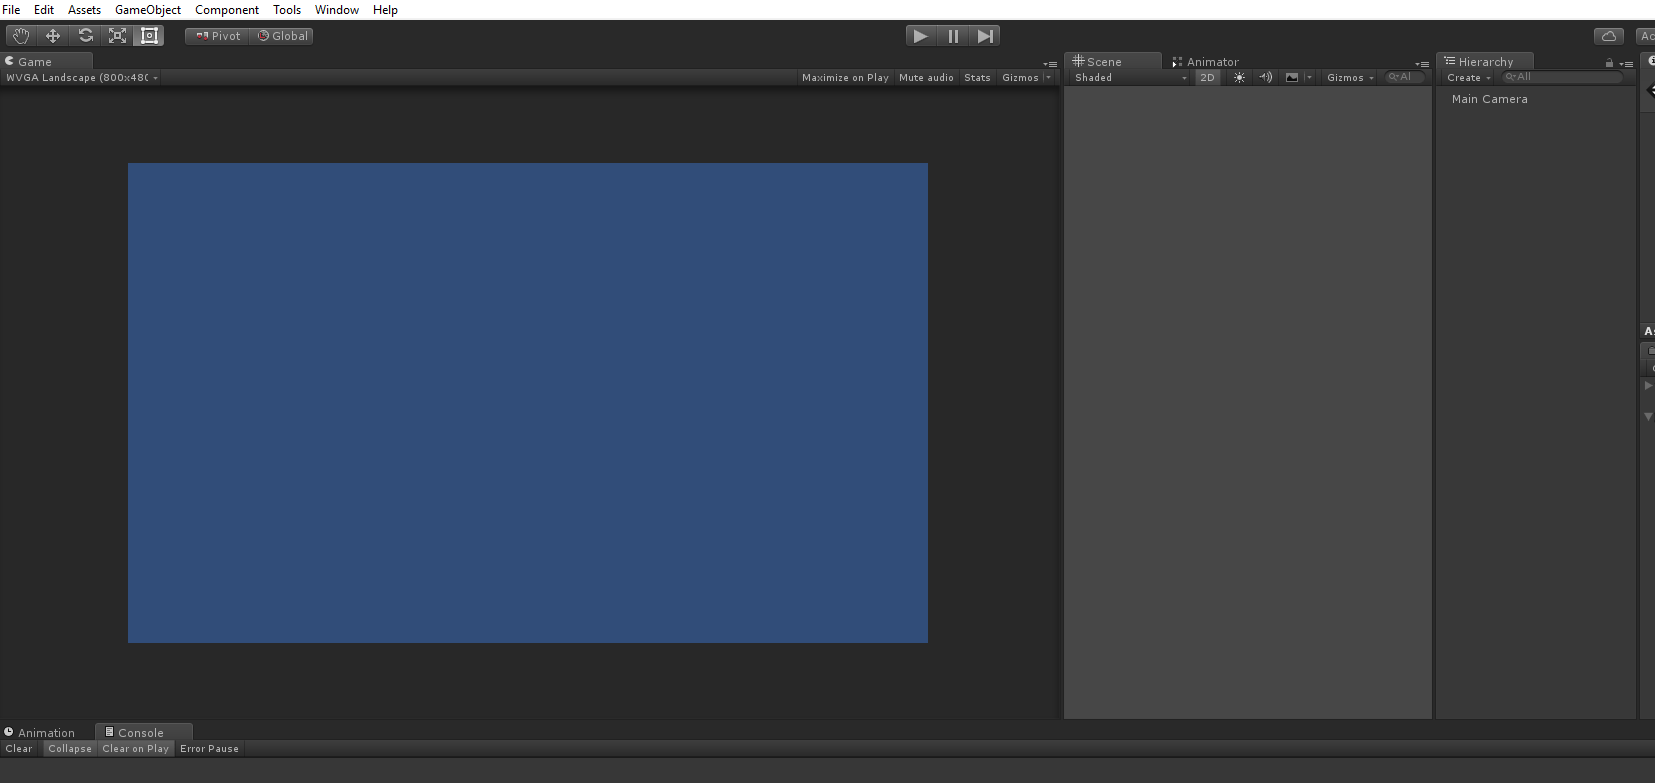Toggle scene audio speaker icon
The image size is (1655, 783).
[1265, 77]
